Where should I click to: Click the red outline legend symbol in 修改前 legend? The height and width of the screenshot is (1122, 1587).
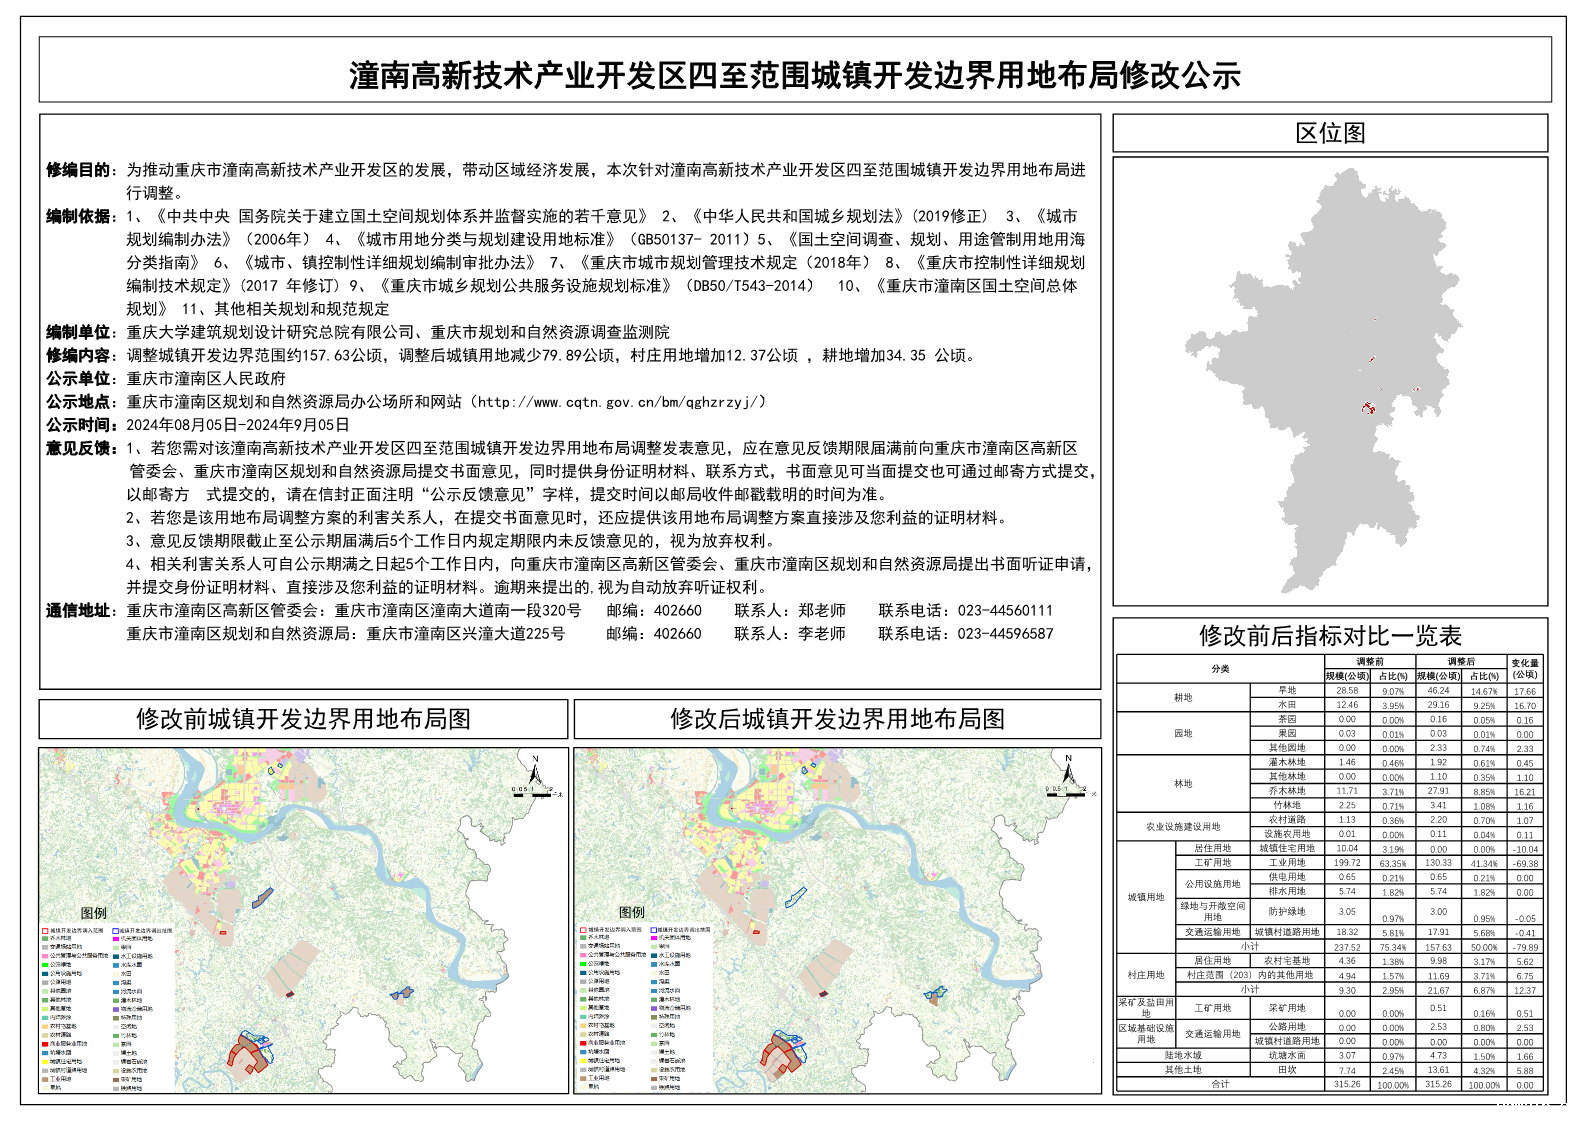(x=45, y=930)
